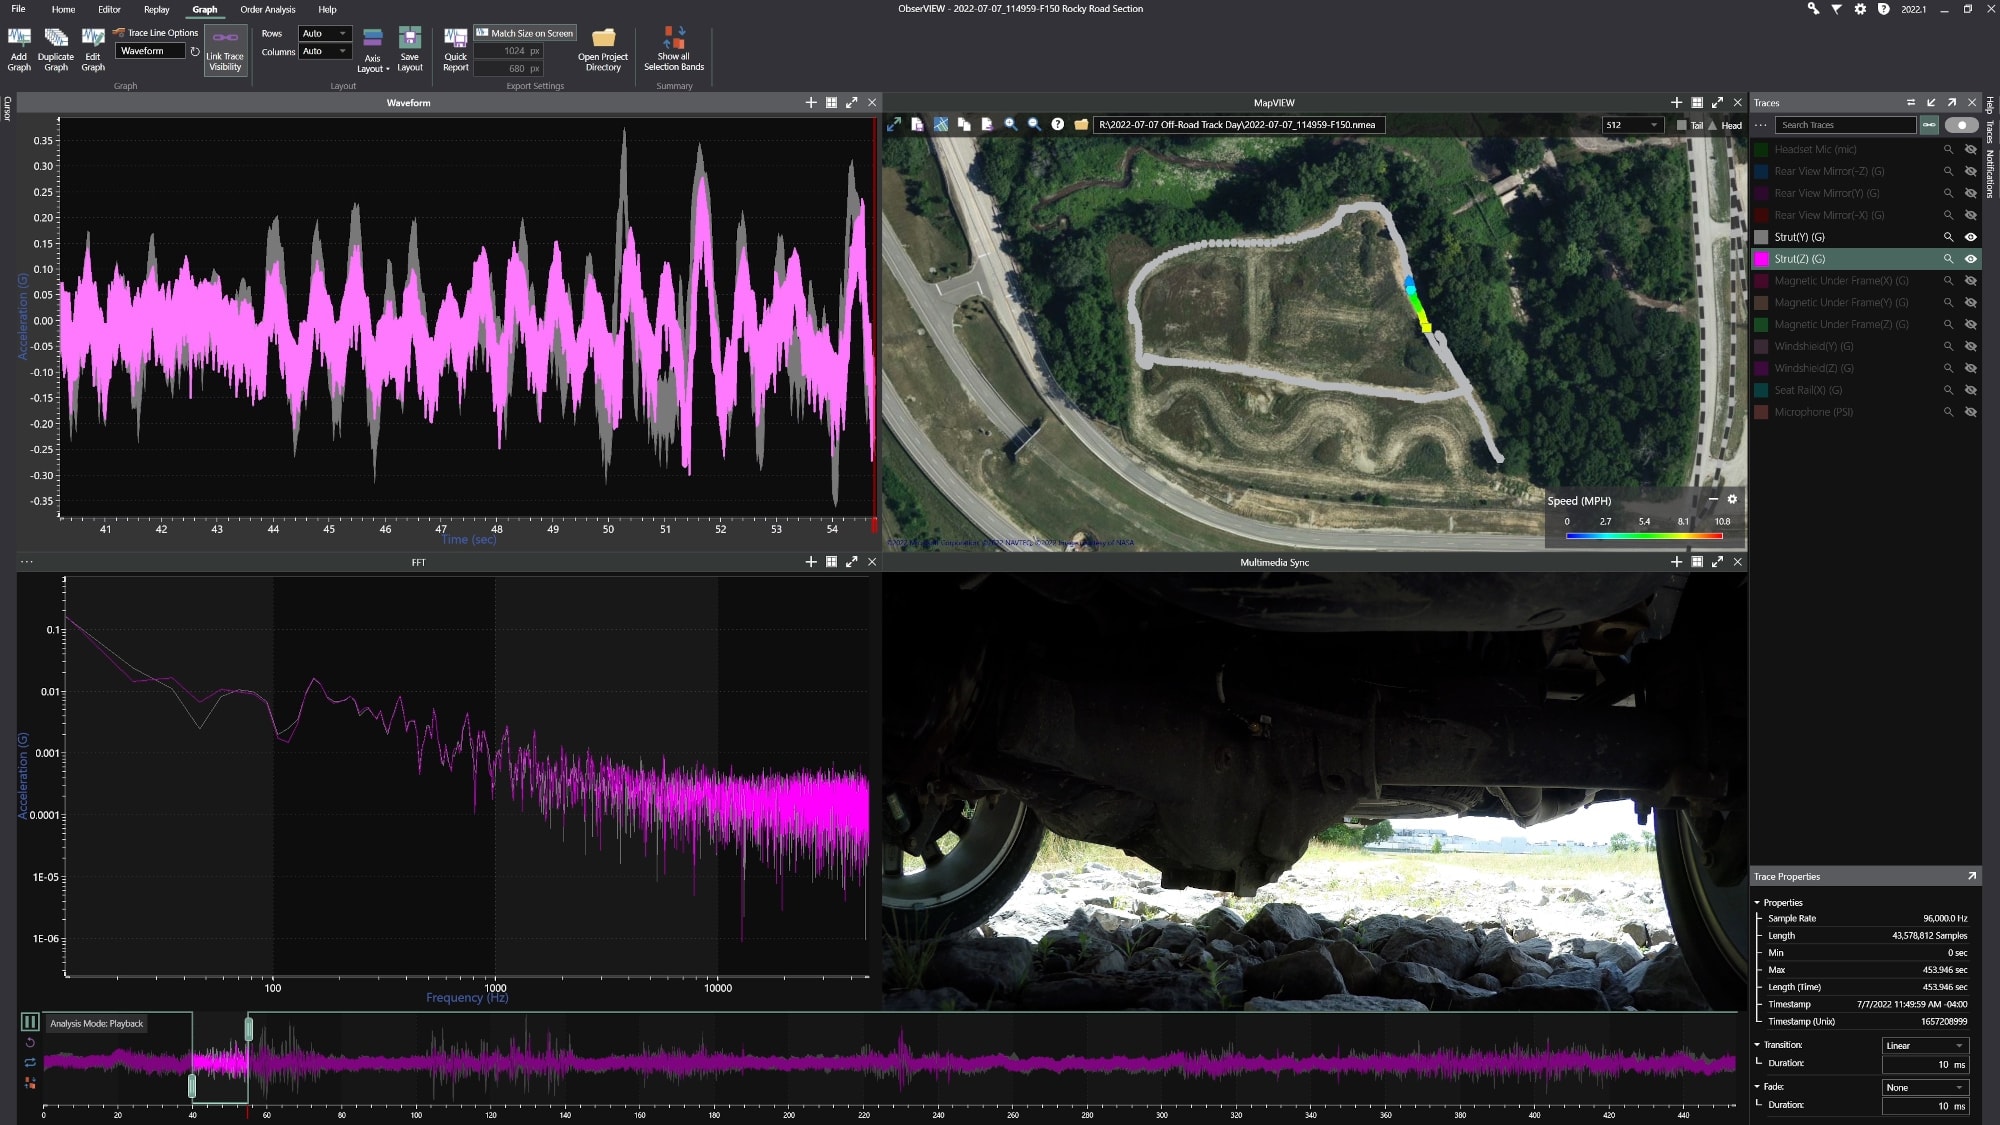Change the Transition Linear dropdown

point(1924,1045)
